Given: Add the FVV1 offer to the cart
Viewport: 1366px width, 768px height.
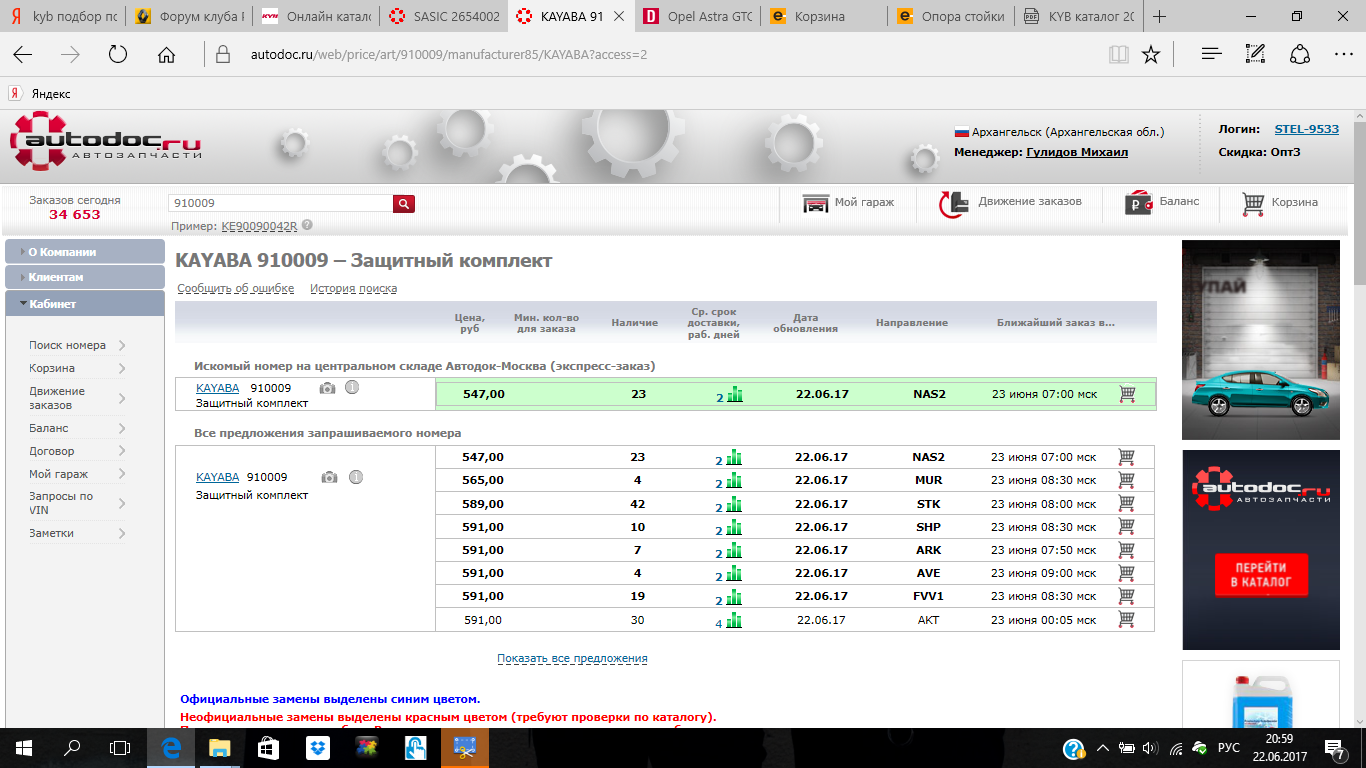Looking at the screenshot, I should click(1127, 596).
